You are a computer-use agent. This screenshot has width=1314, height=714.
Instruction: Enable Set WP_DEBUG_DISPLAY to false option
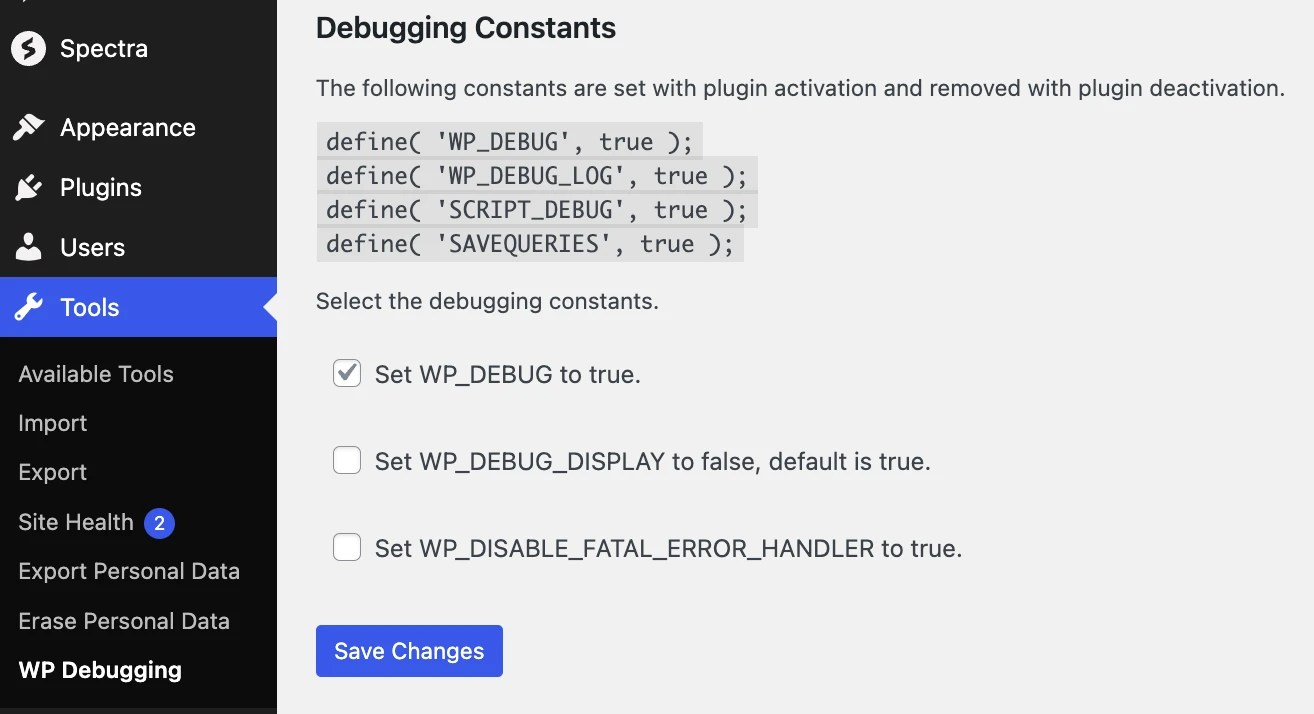[346, 460]
